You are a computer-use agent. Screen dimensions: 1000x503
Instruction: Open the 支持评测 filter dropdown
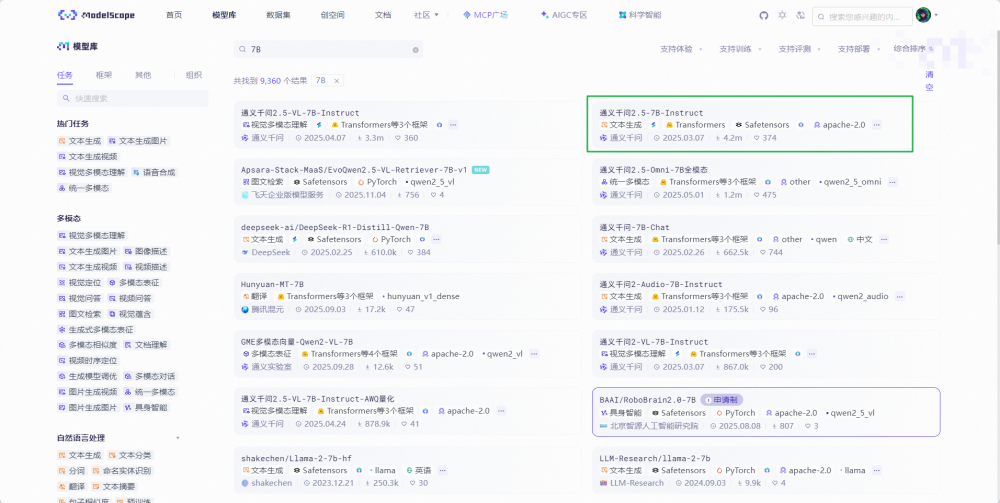[x=799, y=49]
